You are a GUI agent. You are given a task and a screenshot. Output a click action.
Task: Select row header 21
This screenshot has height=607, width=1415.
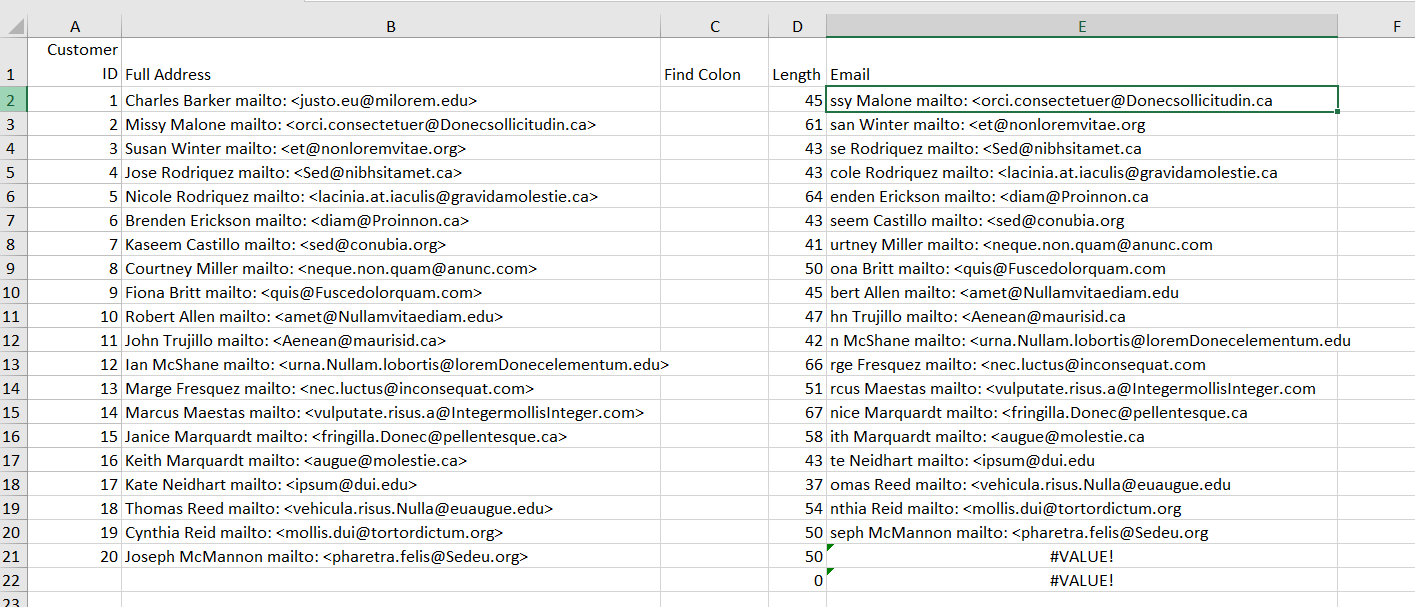pos(13,556)
